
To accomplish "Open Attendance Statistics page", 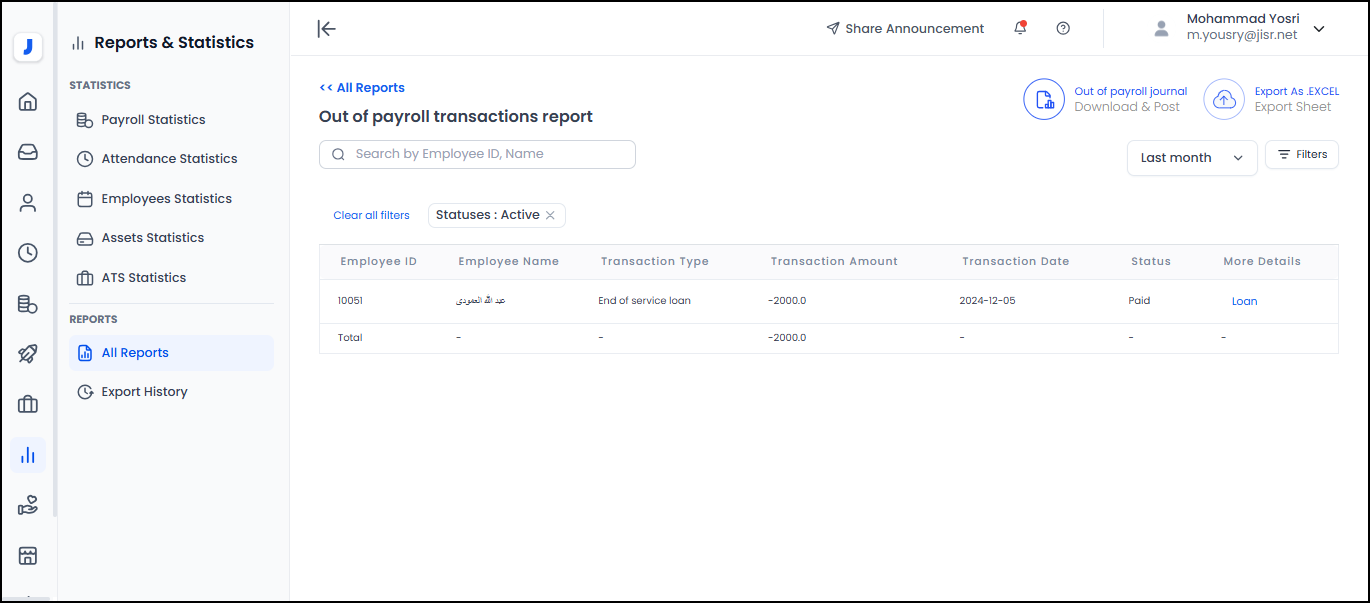I will 169,159.
